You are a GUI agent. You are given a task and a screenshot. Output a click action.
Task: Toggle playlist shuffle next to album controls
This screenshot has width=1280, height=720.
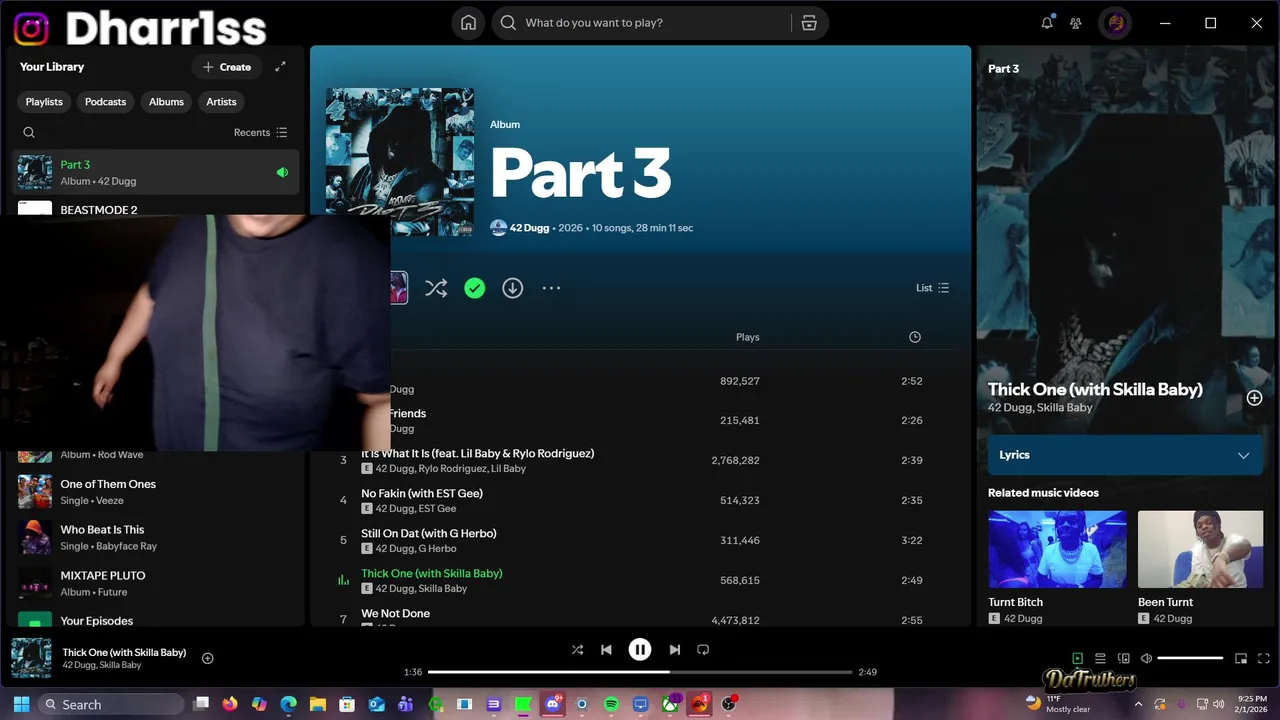[x=436, y=288]
